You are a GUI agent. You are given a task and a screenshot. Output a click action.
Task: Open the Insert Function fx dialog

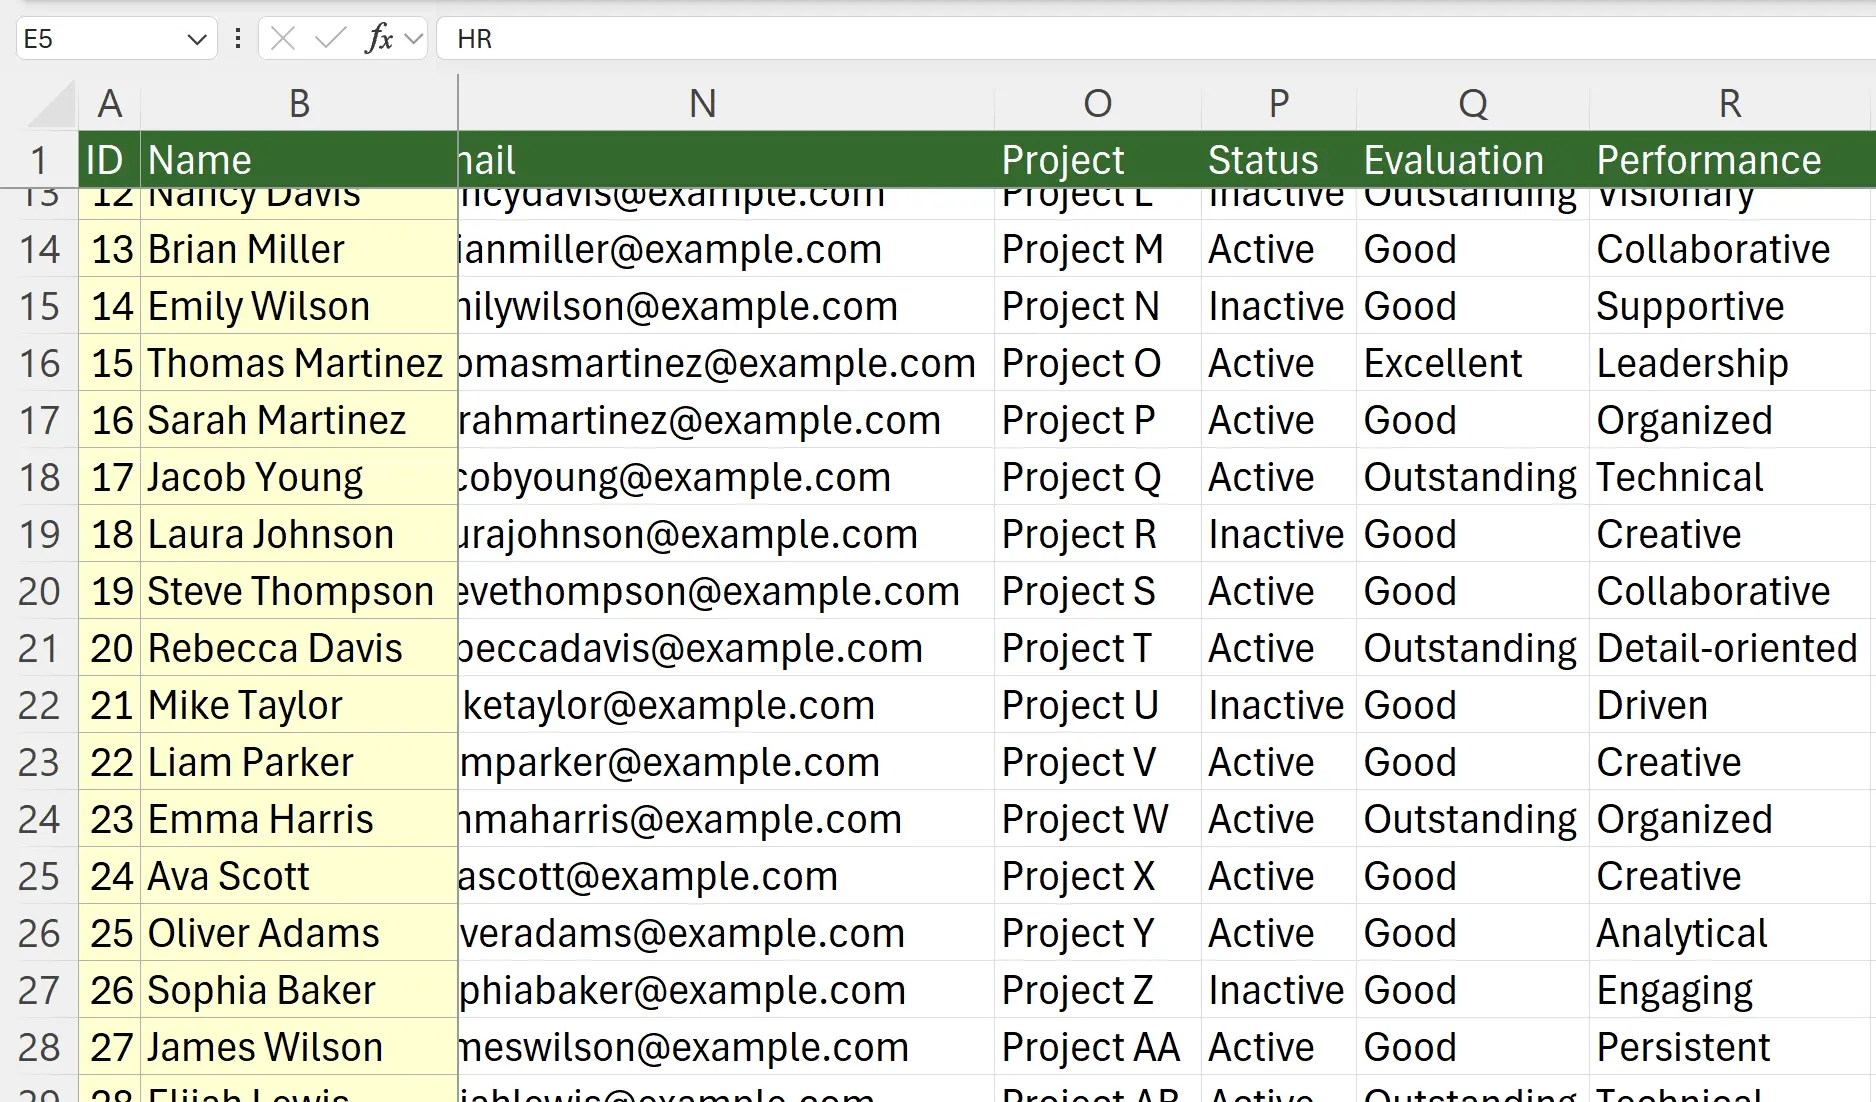pos(378,39)
